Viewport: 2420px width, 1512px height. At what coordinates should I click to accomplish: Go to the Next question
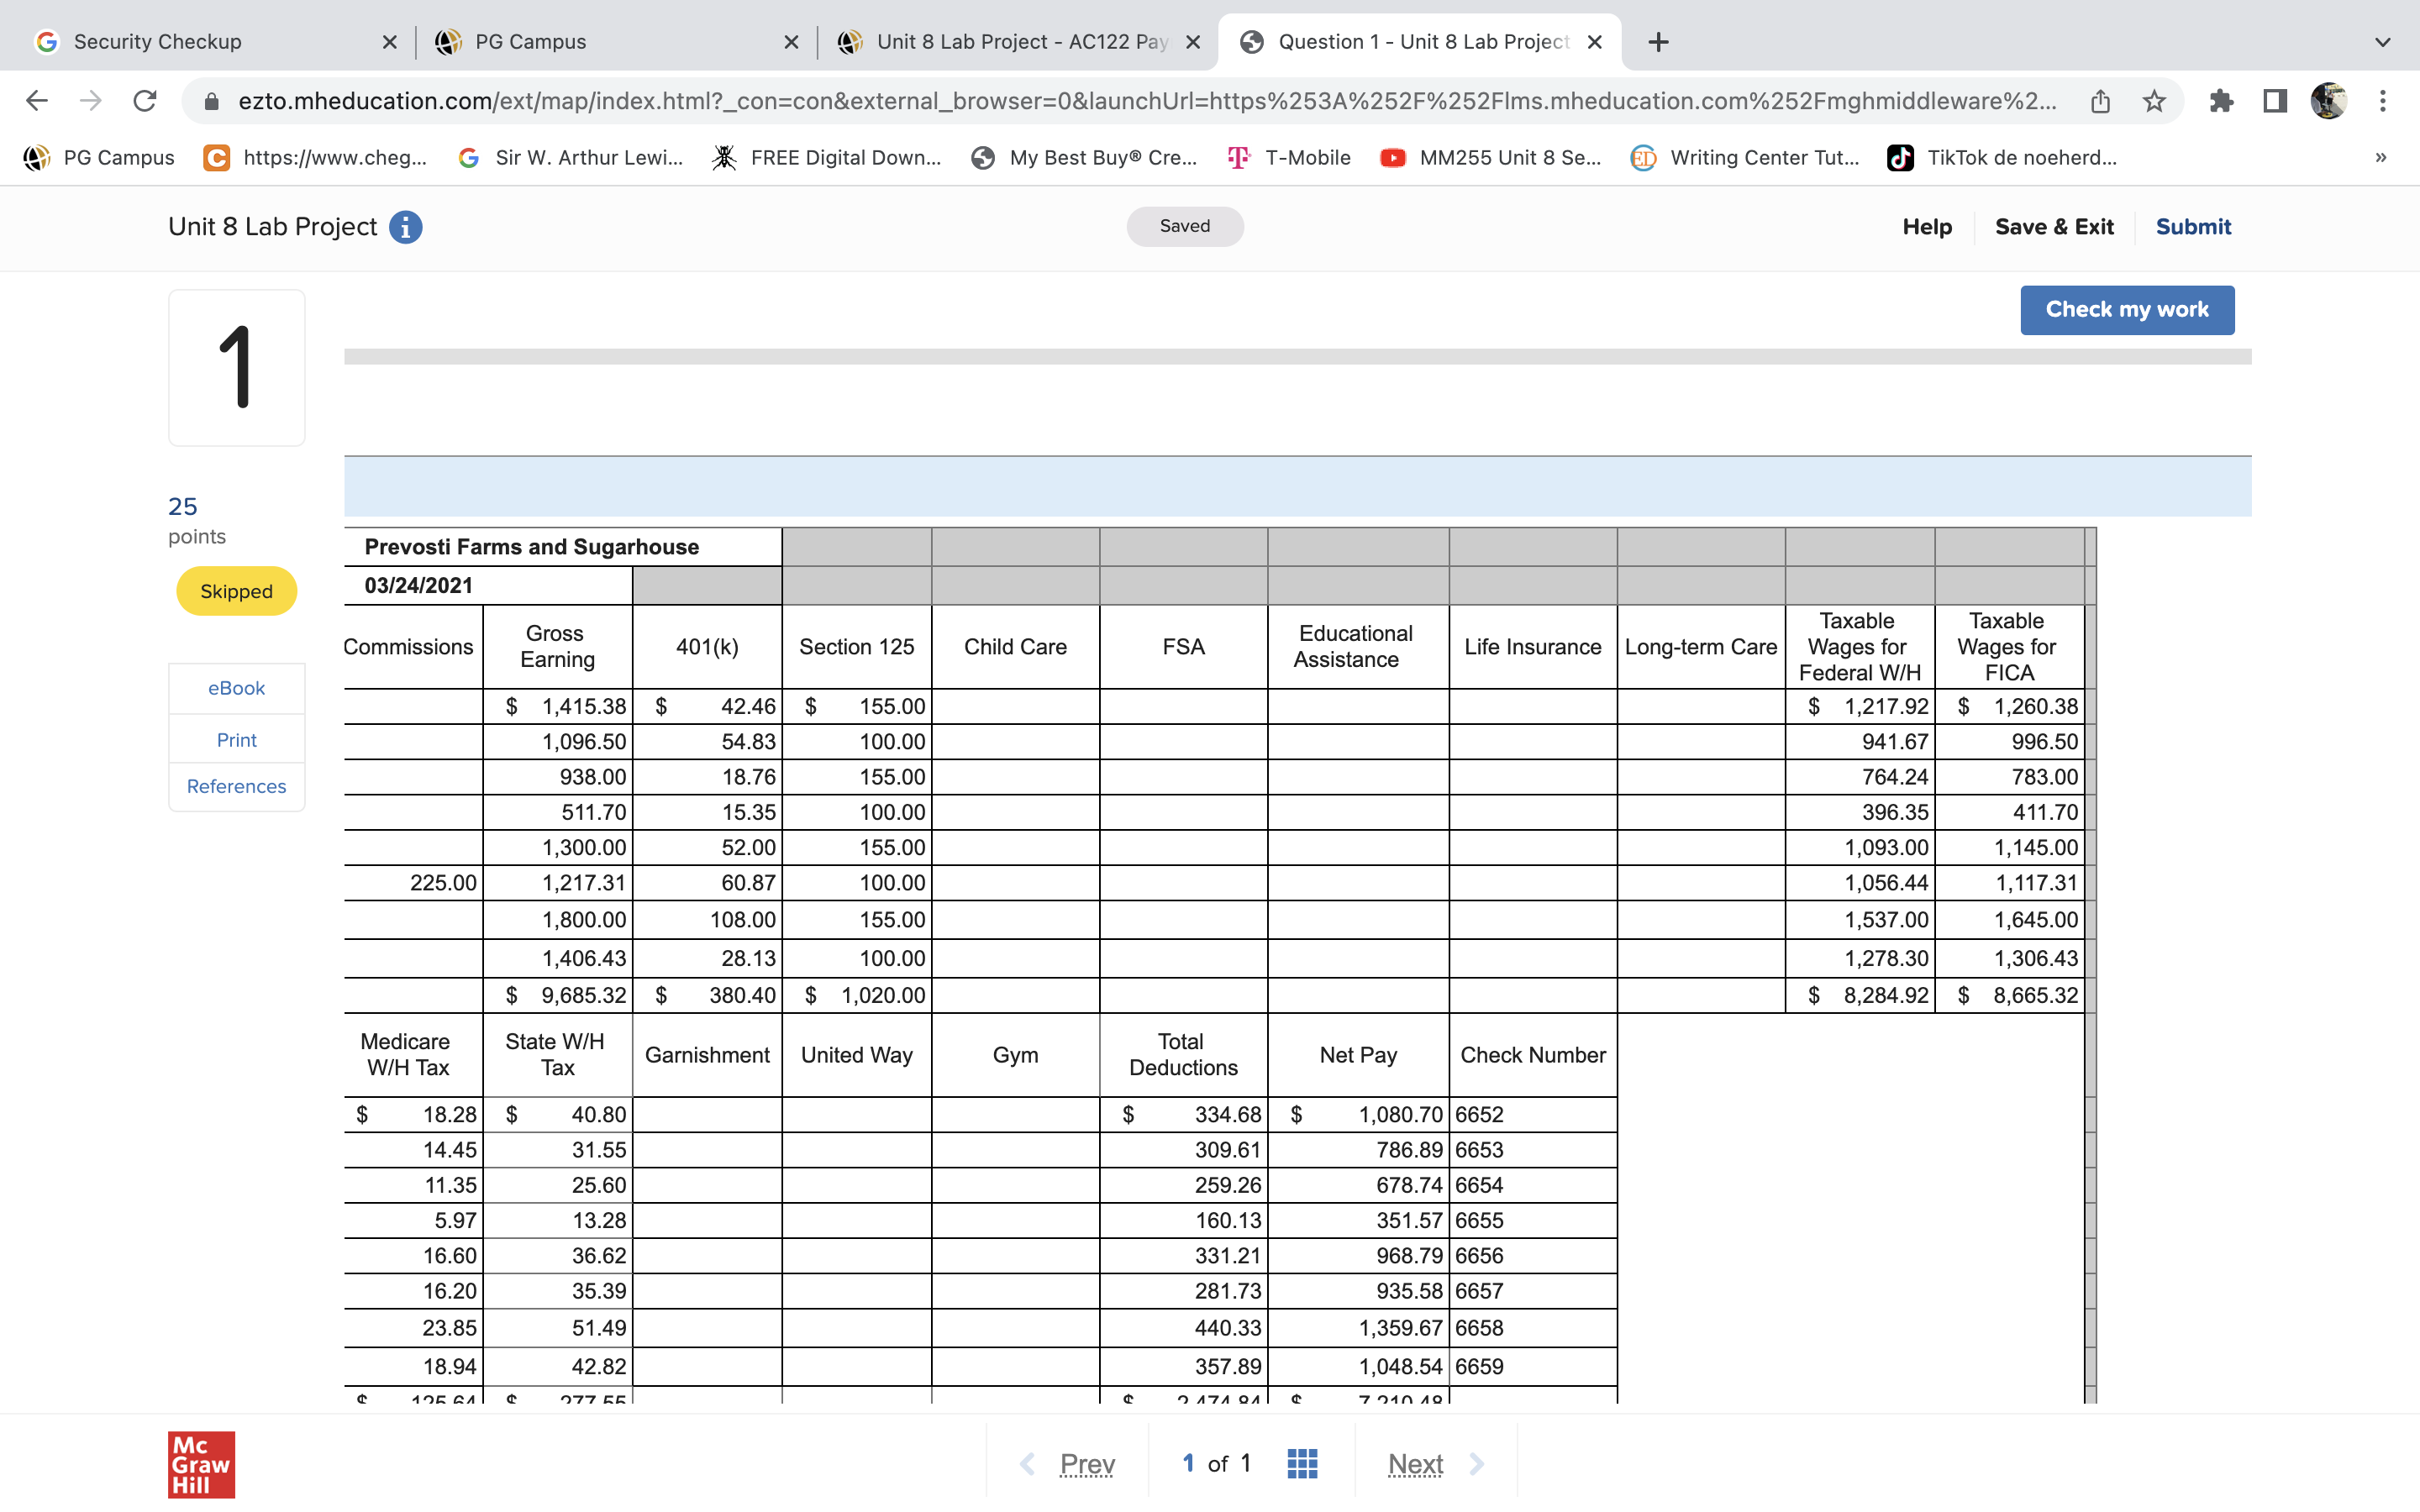click(x=1415, y=1463)
